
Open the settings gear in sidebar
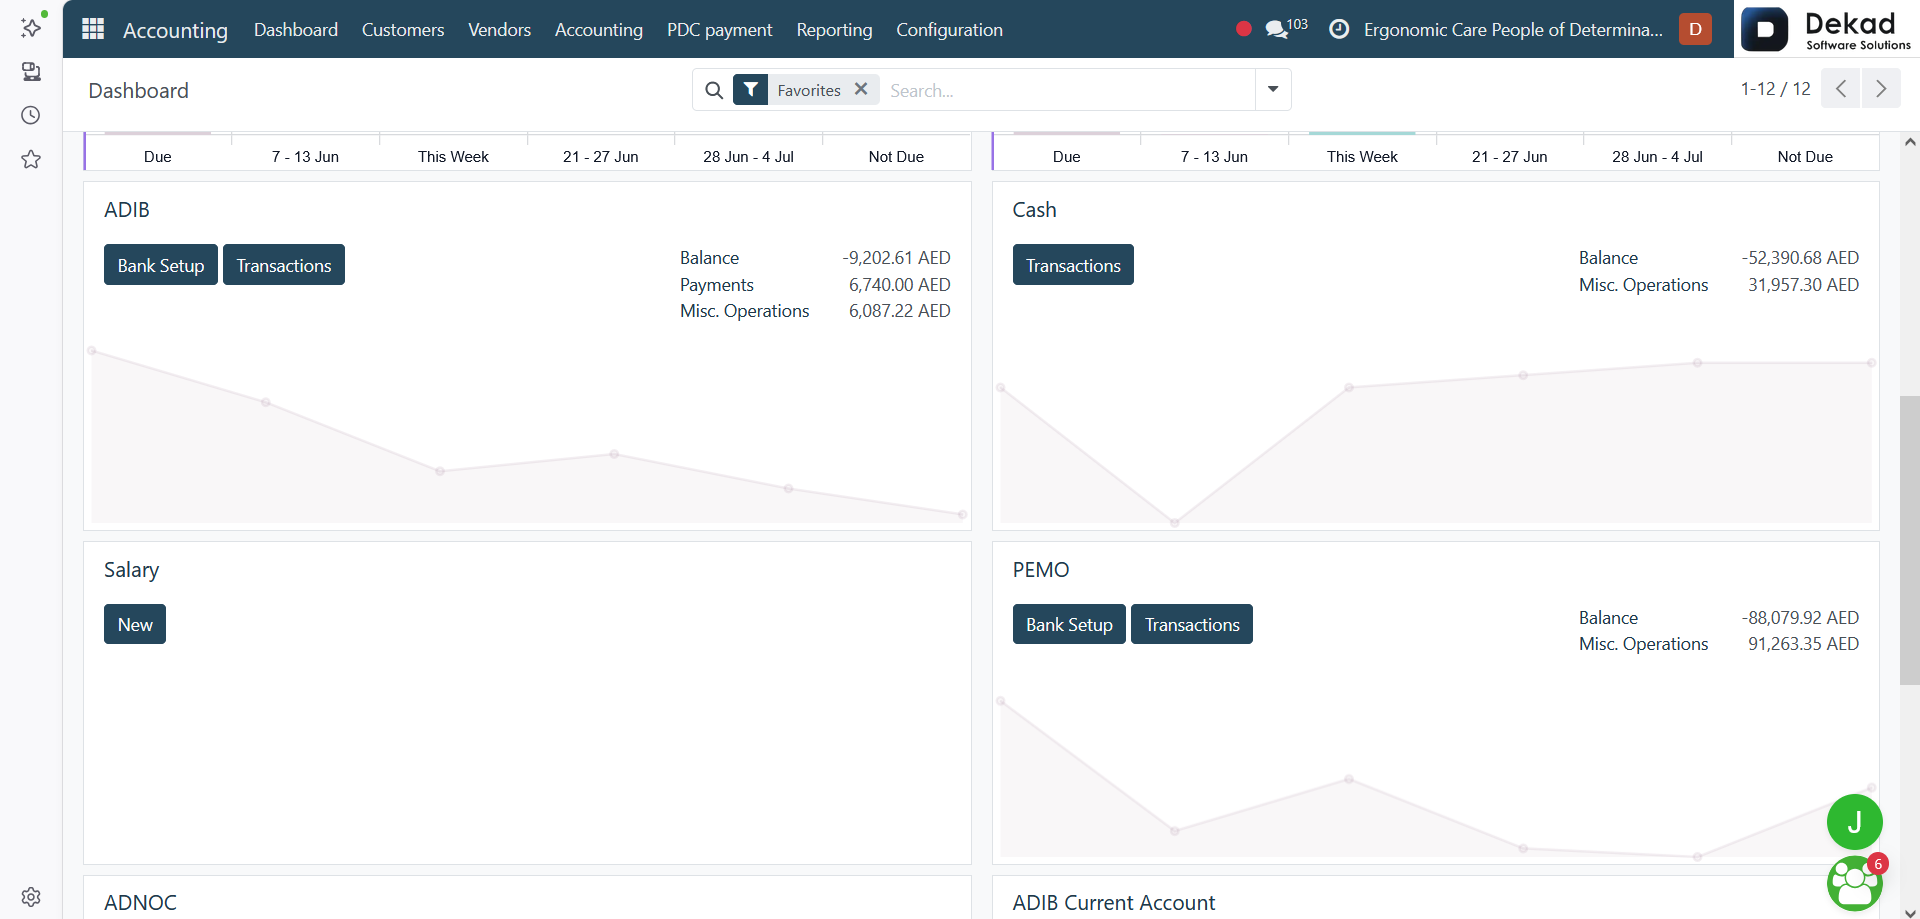tap(31, 897)
